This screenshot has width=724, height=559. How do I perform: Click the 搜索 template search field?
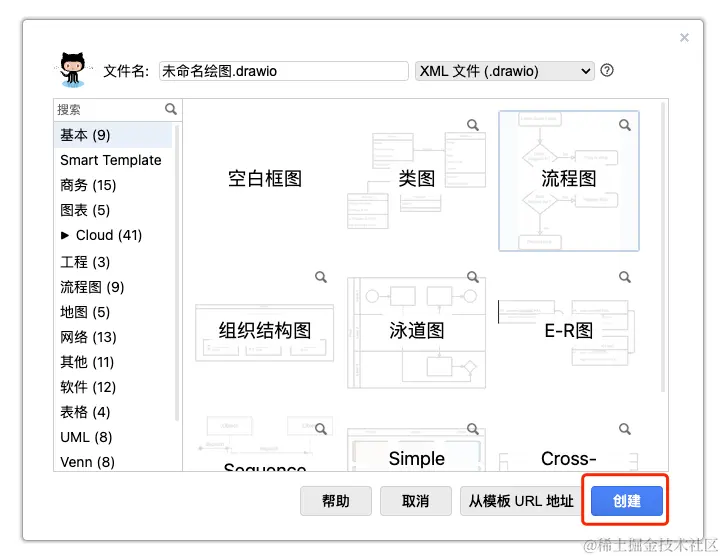110,110
